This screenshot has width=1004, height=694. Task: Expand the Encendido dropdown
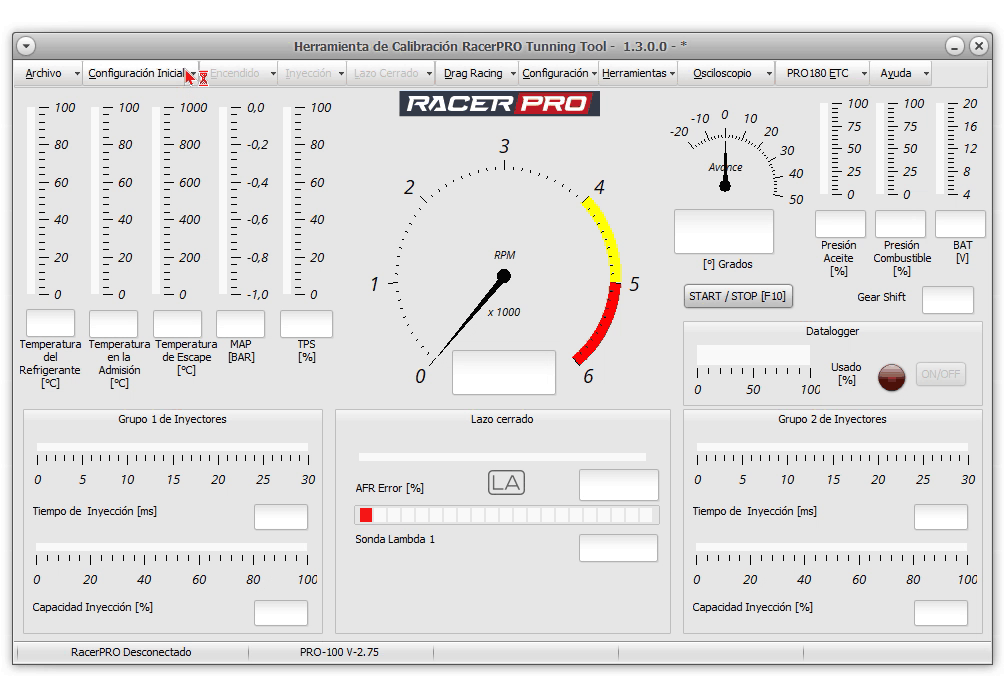[273, 74]
